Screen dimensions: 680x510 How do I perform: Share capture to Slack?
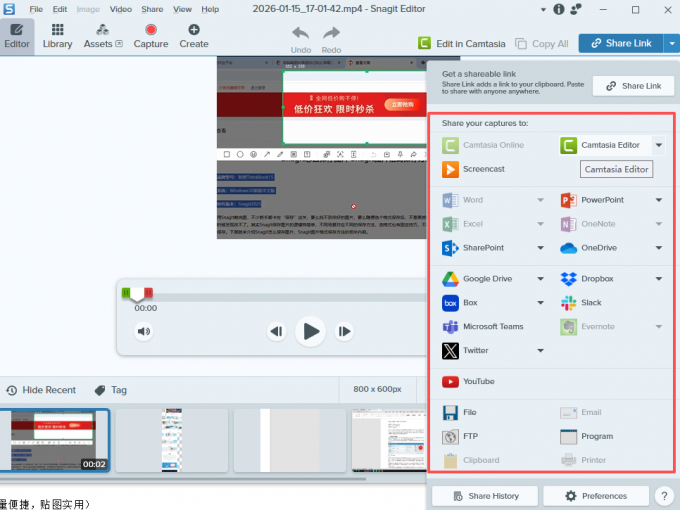[x=590, y=302]
